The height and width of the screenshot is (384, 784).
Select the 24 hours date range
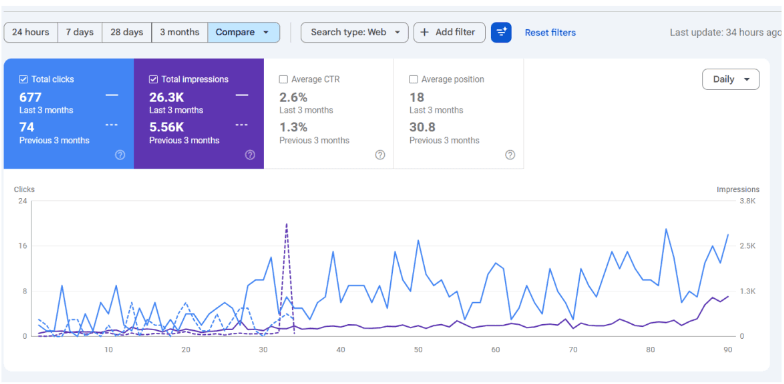30,32
